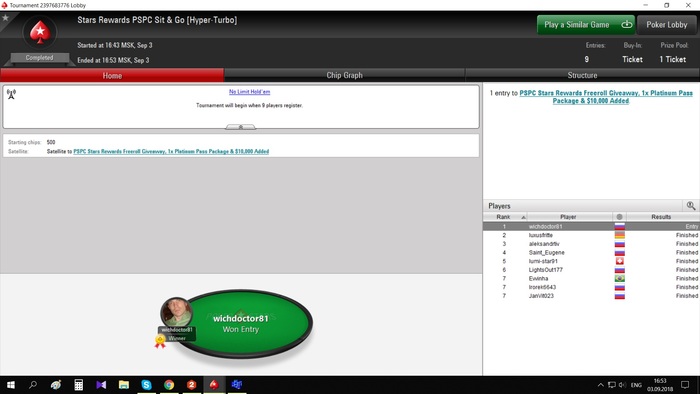
Task: Click the tournament broadcast antenna icon
Action: point(12,94)
